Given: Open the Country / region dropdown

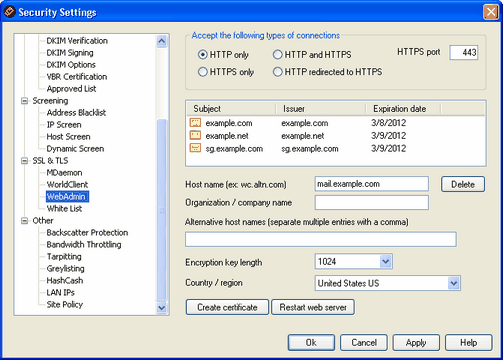Looking at the screenshot, I should pyautogui.click(x=454, y=283).
